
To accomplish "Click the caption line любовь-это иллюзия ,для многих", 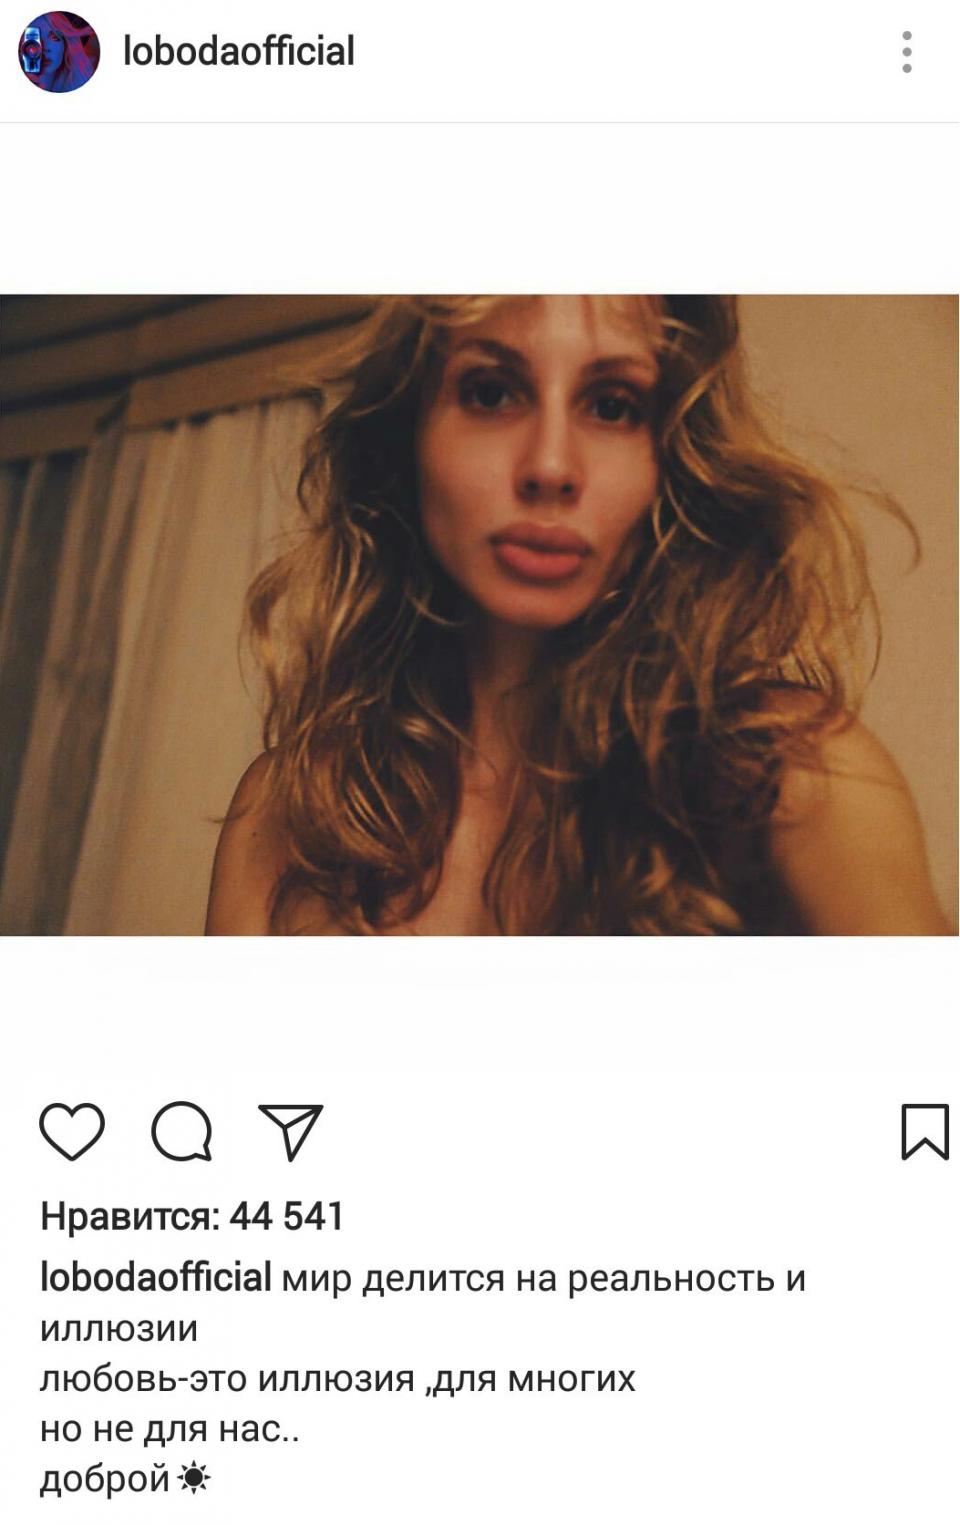I will pos(338,1380).
